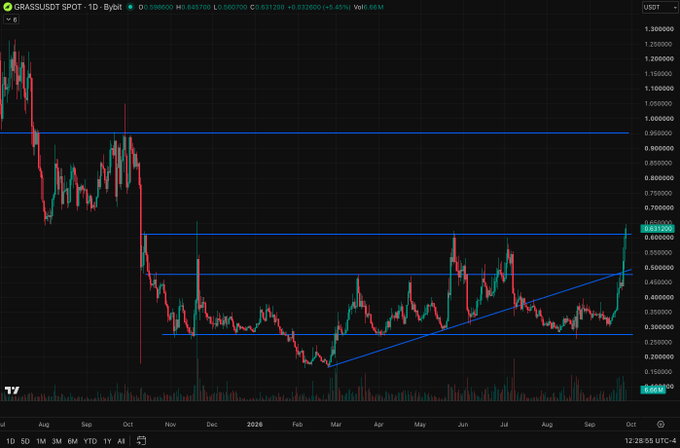Click the Jun label on time axis
The width and height of the screenshot is (680, 448).
coord(463,424)
